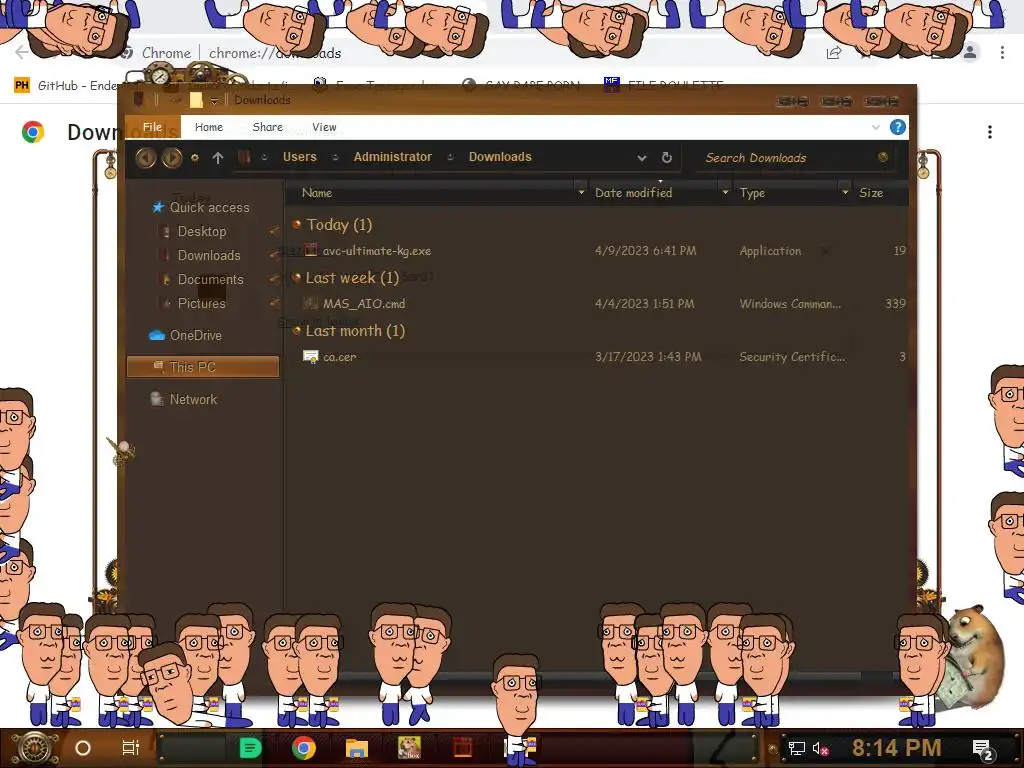Expand the ribbon with the chevron

876,127
